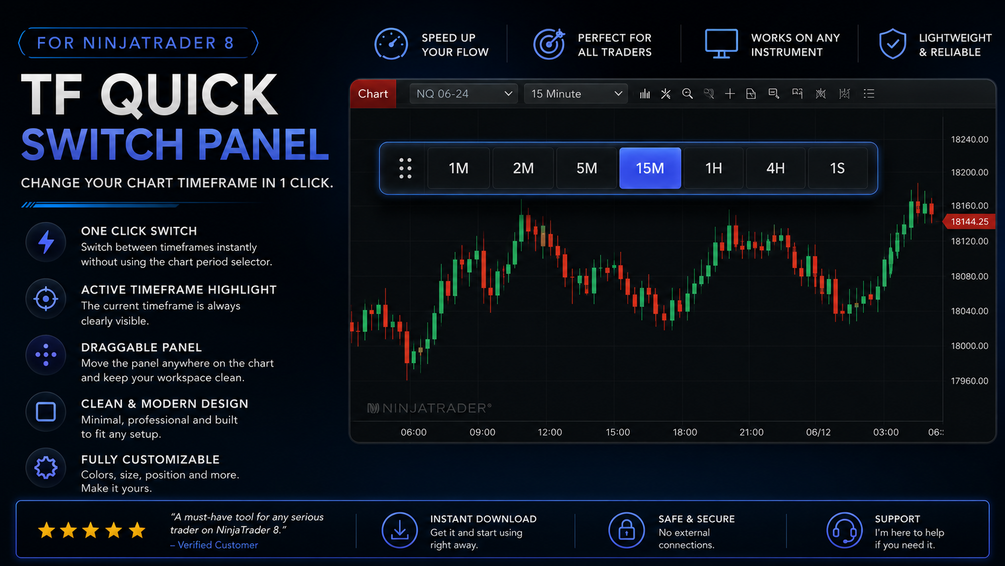1005x566 pixels.
Task: Click the gear Fully Customizable icon
Action: 46,467
